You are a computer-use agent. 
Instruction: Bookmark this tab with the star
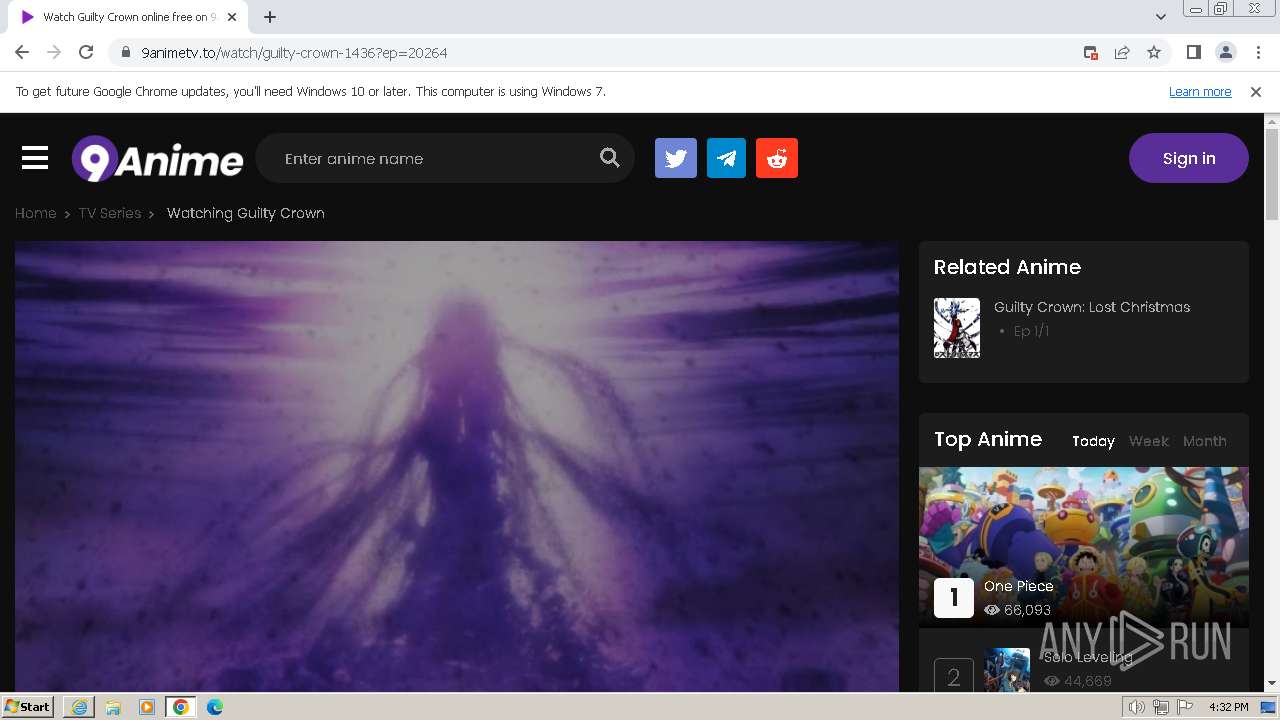(1154, 52)
